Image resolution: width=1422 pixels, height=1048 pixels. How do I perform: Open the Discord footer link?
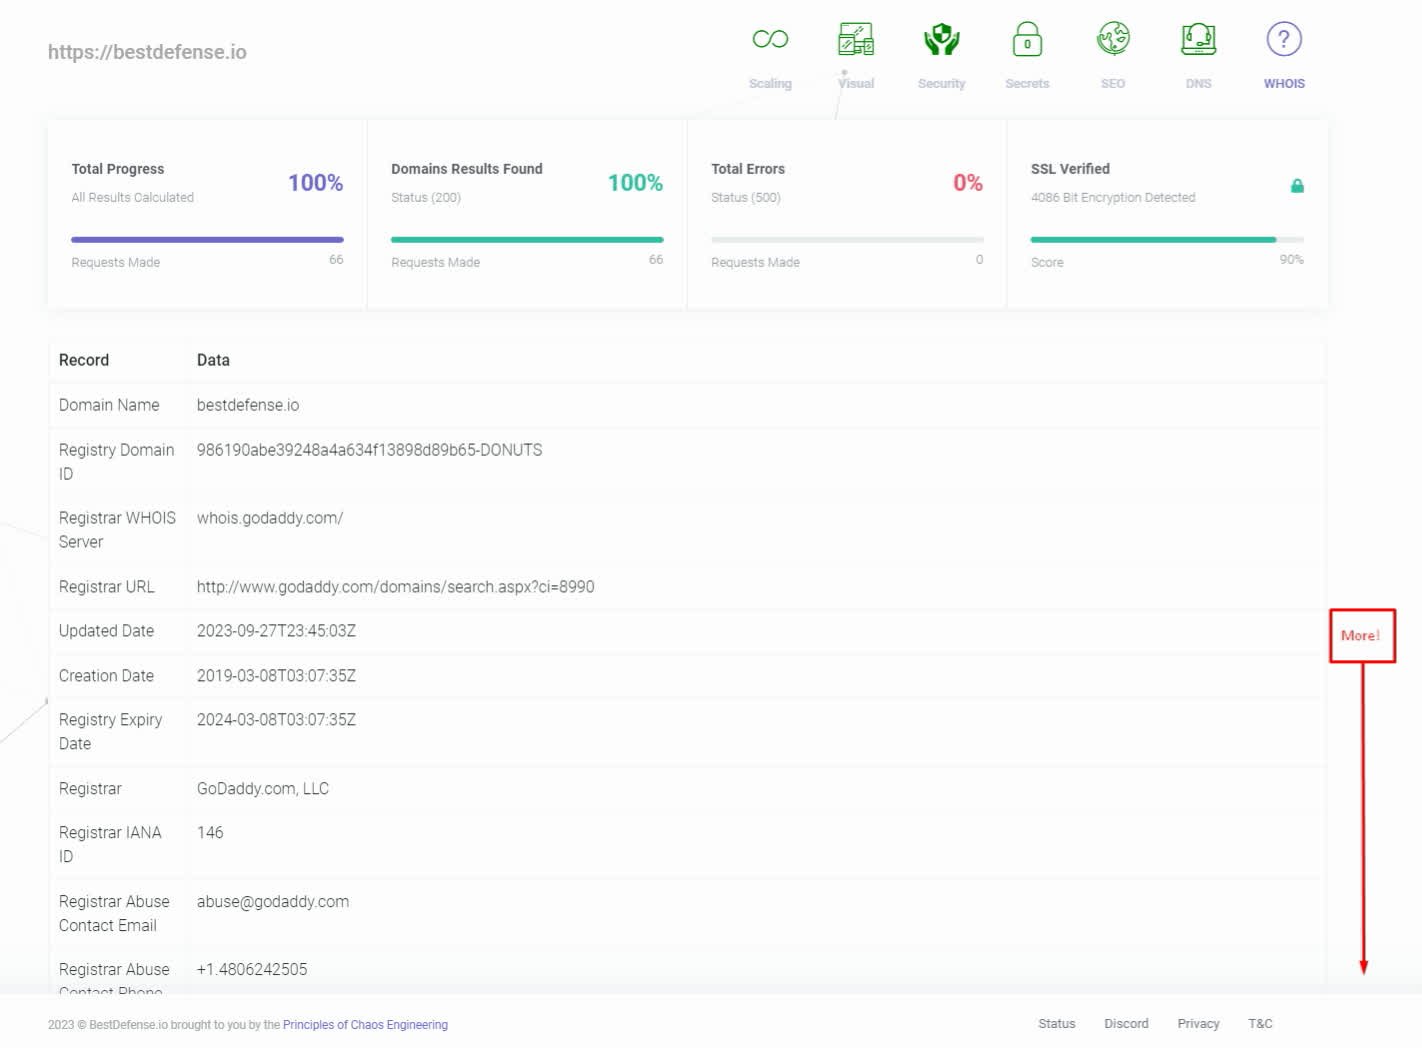pos(1126,1024)
